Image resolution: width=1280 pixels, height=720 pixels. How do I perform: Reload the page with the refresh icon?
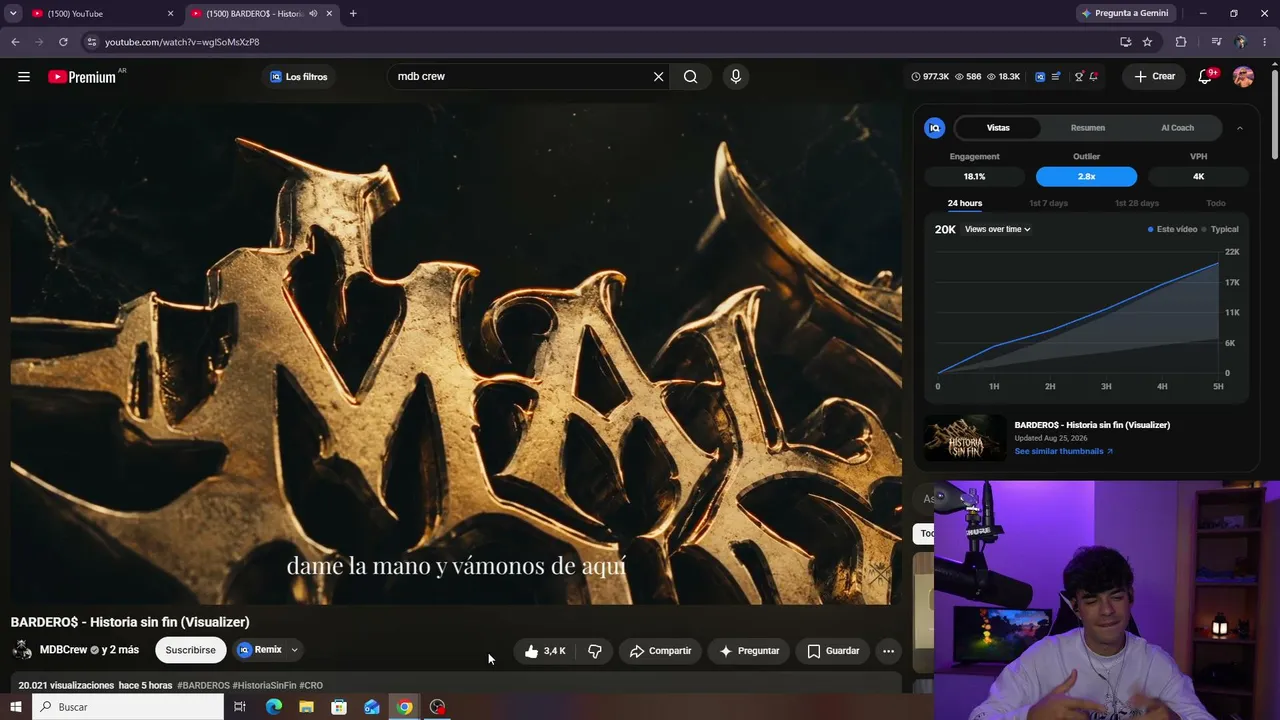63,42
